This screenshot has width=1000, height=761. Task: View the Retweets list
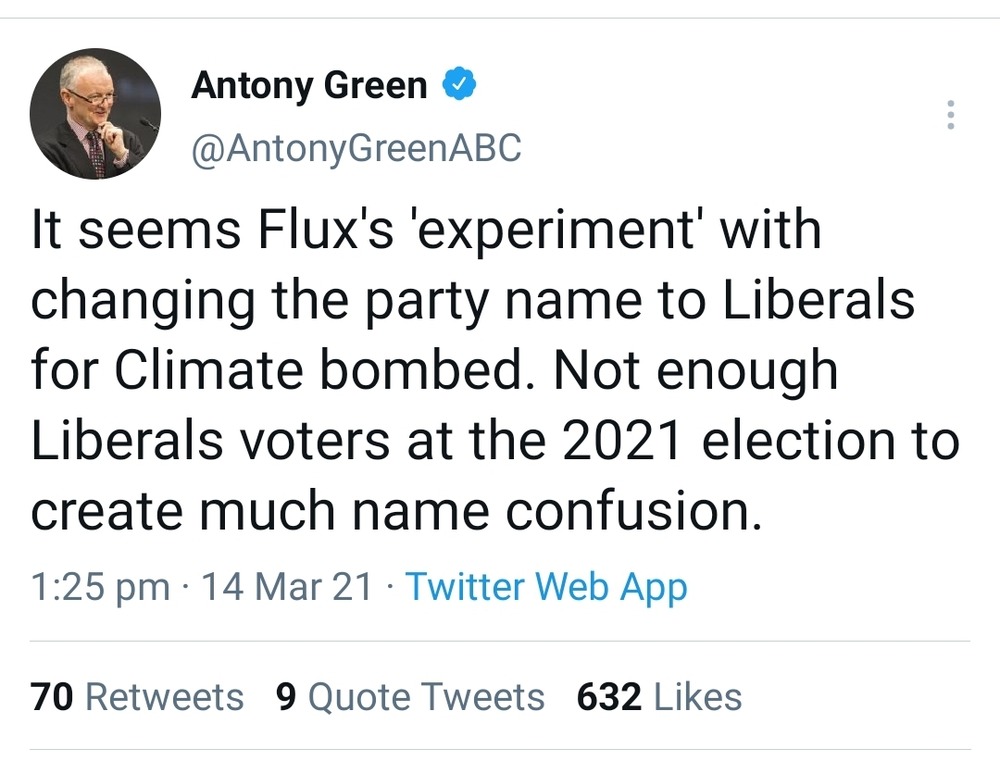point(164,696)
